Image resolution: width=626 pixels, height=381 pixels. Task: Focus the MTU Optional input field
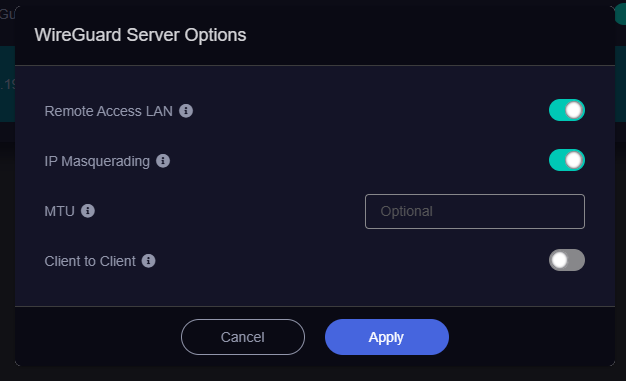tap(475, 211)
